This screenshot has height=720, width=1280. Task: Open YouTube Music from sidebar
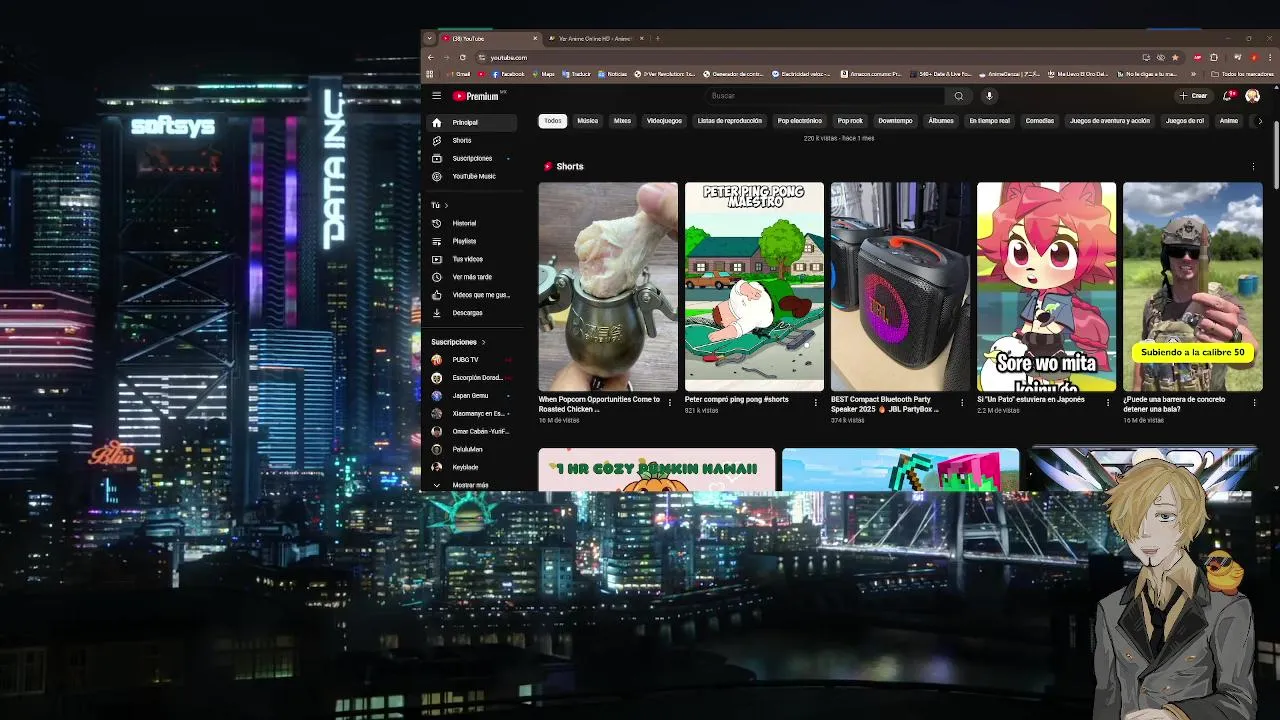coord(473,176)
